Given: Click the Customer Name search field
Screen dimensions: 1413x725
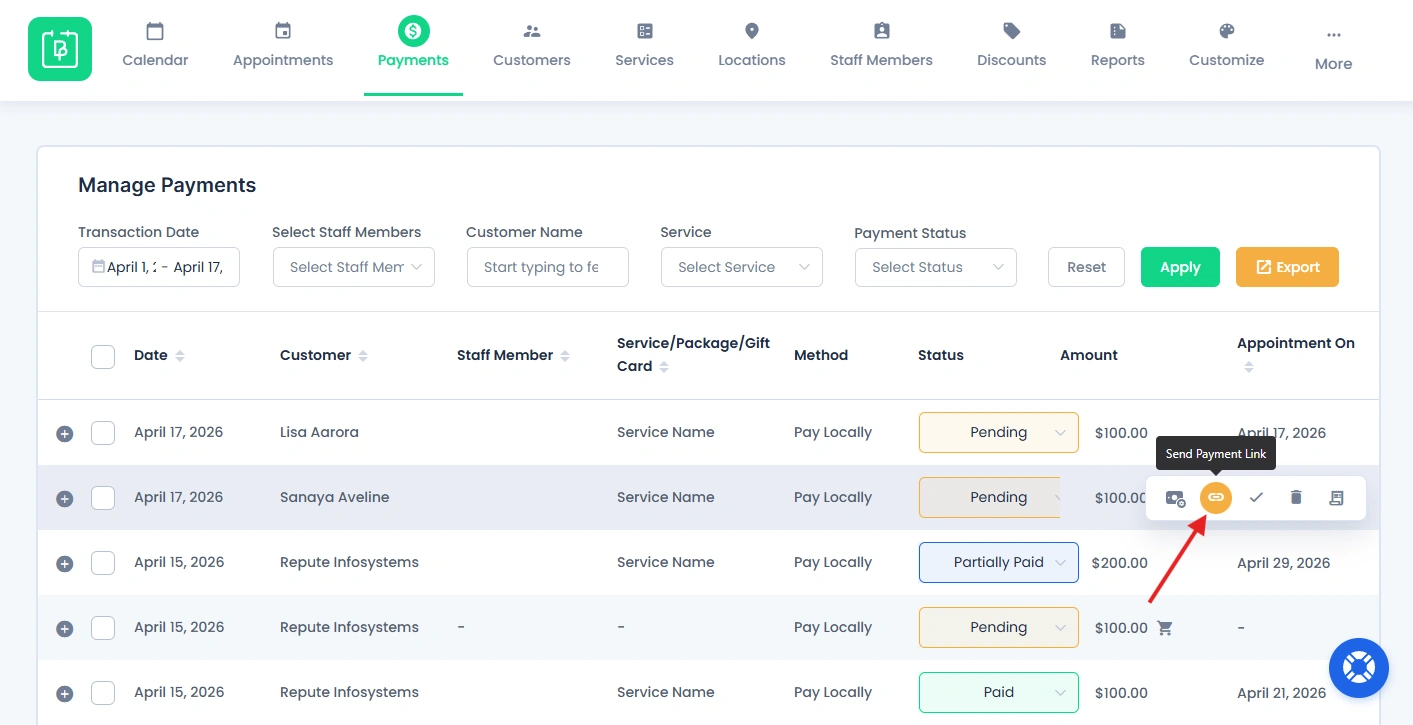Looking at the screenshot, I should tap(547, 267).
